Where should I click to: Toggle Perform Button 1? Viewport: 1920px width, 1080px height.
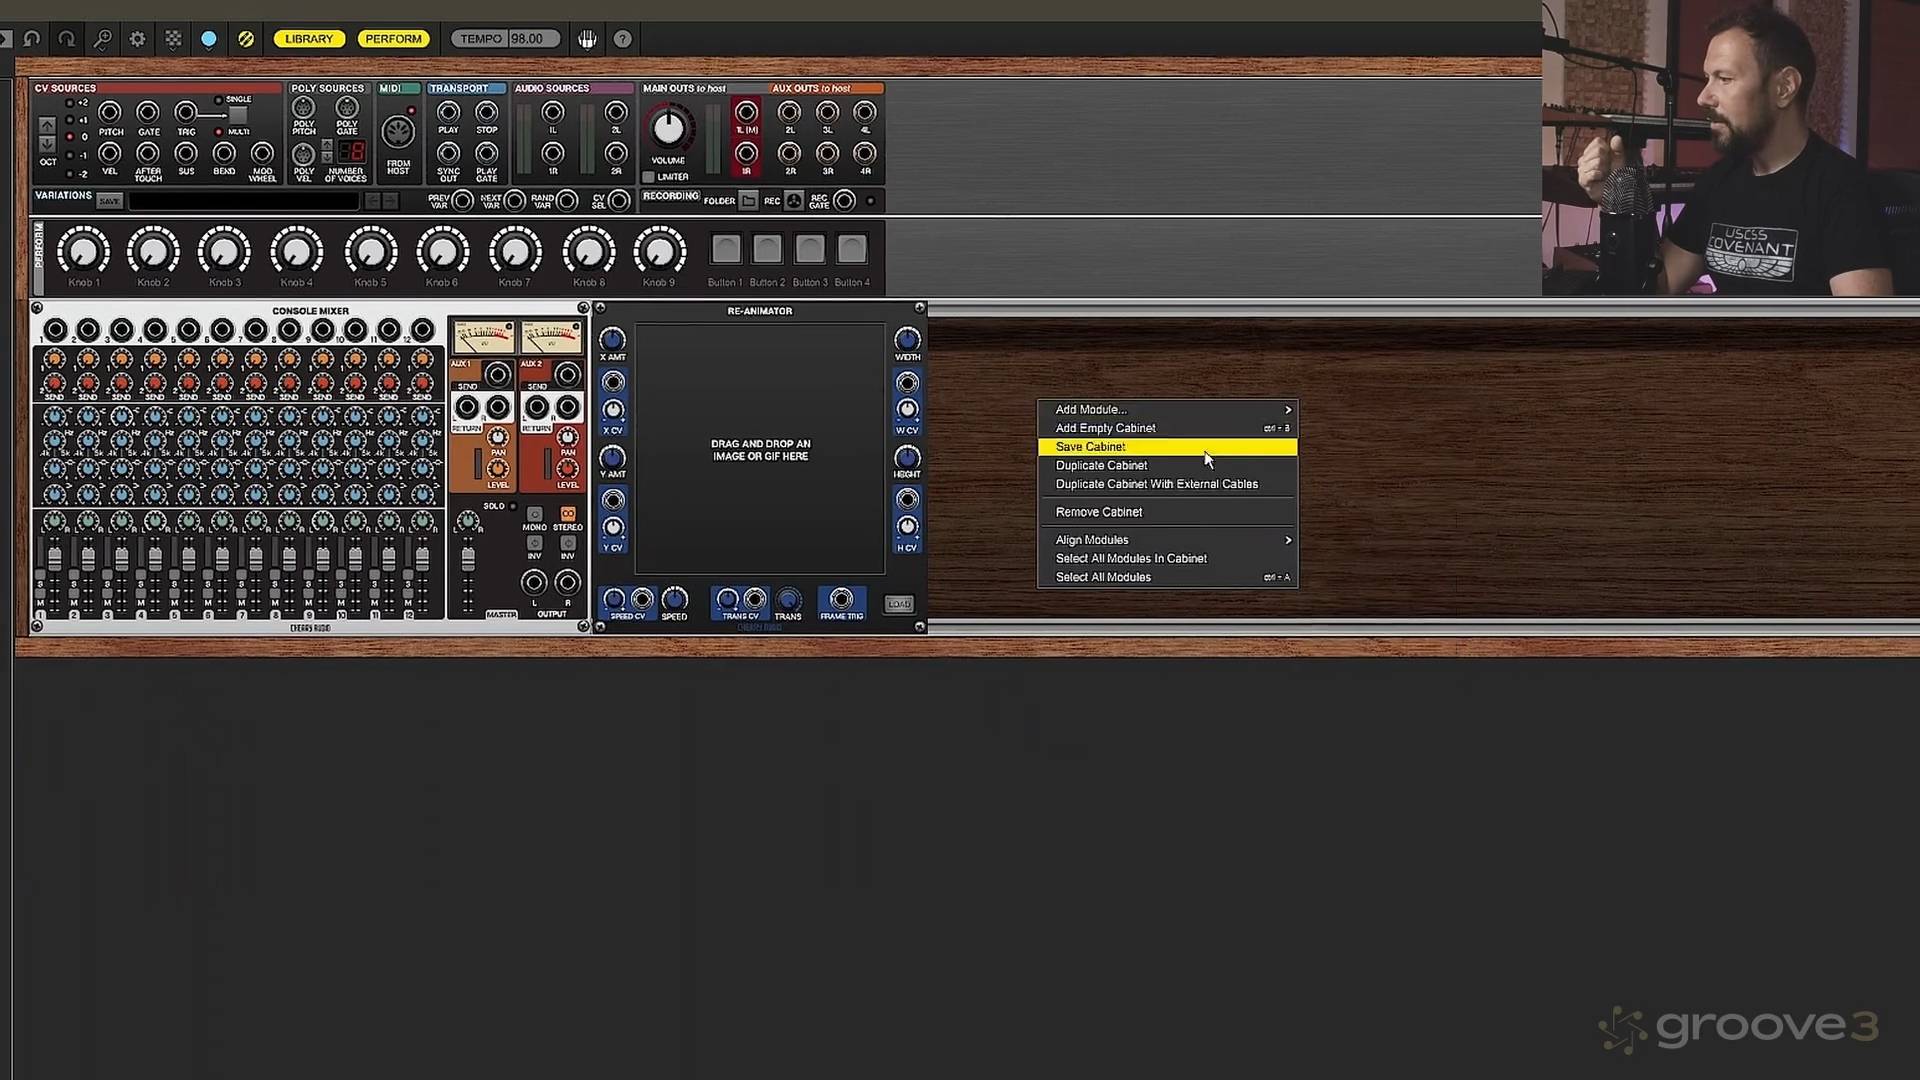coord(726,249)
